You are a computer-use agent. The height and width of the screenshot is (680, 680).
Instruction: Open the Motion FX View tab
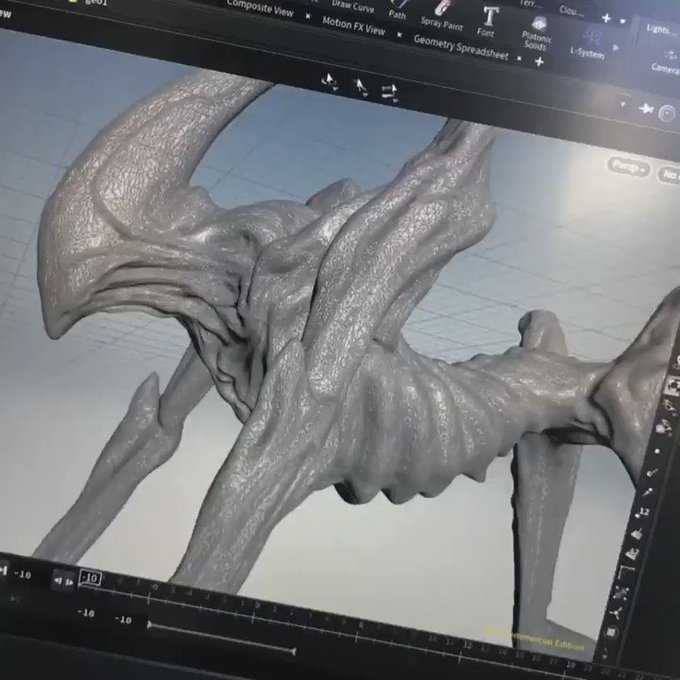point(353,26)
